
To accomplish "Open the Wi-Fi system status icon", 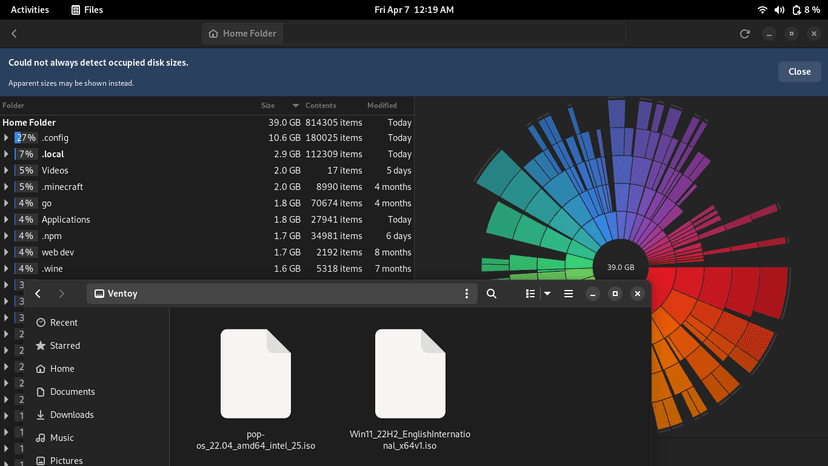I will (x=763, y=10).
